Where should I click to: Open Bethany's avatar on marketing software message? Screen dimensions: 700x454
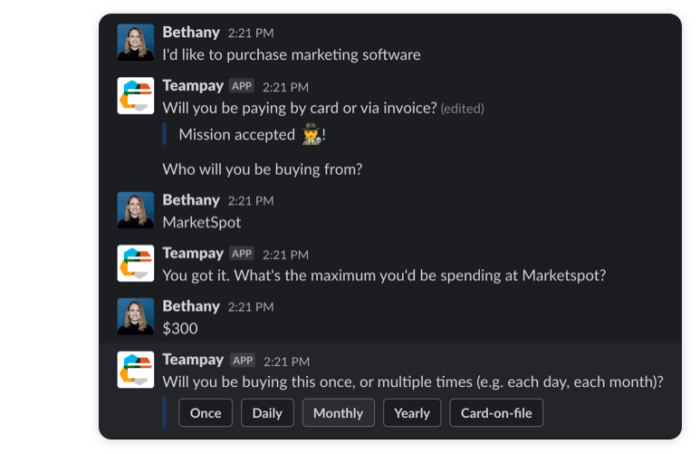pyautogui.click(x=135, y=42)
